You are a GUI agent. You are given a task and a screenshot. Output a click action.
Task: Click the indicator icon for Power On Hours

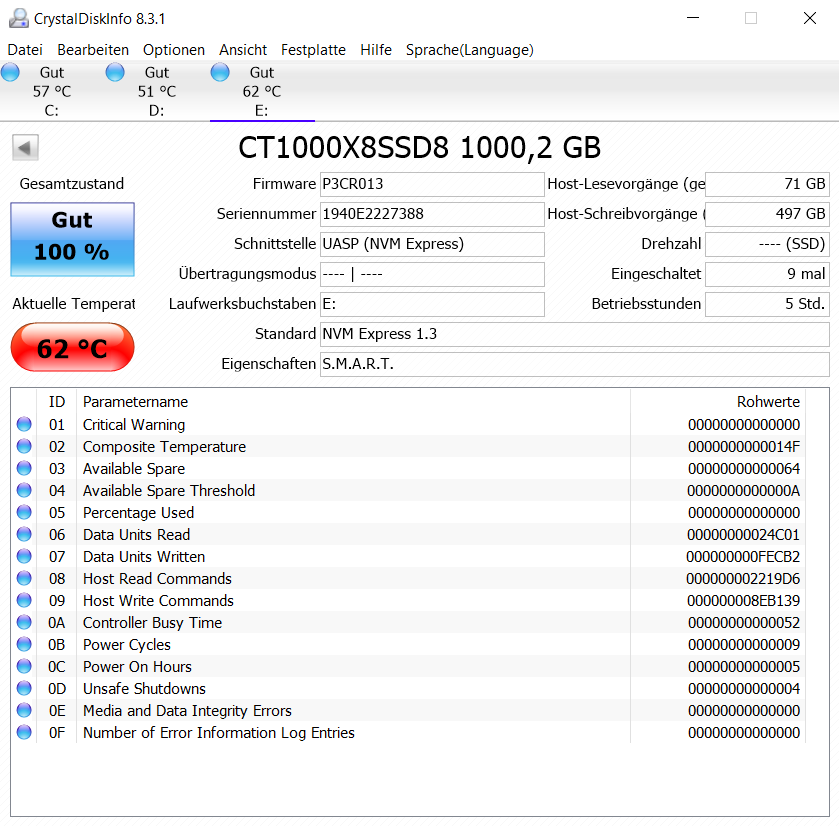coord(24,667)
